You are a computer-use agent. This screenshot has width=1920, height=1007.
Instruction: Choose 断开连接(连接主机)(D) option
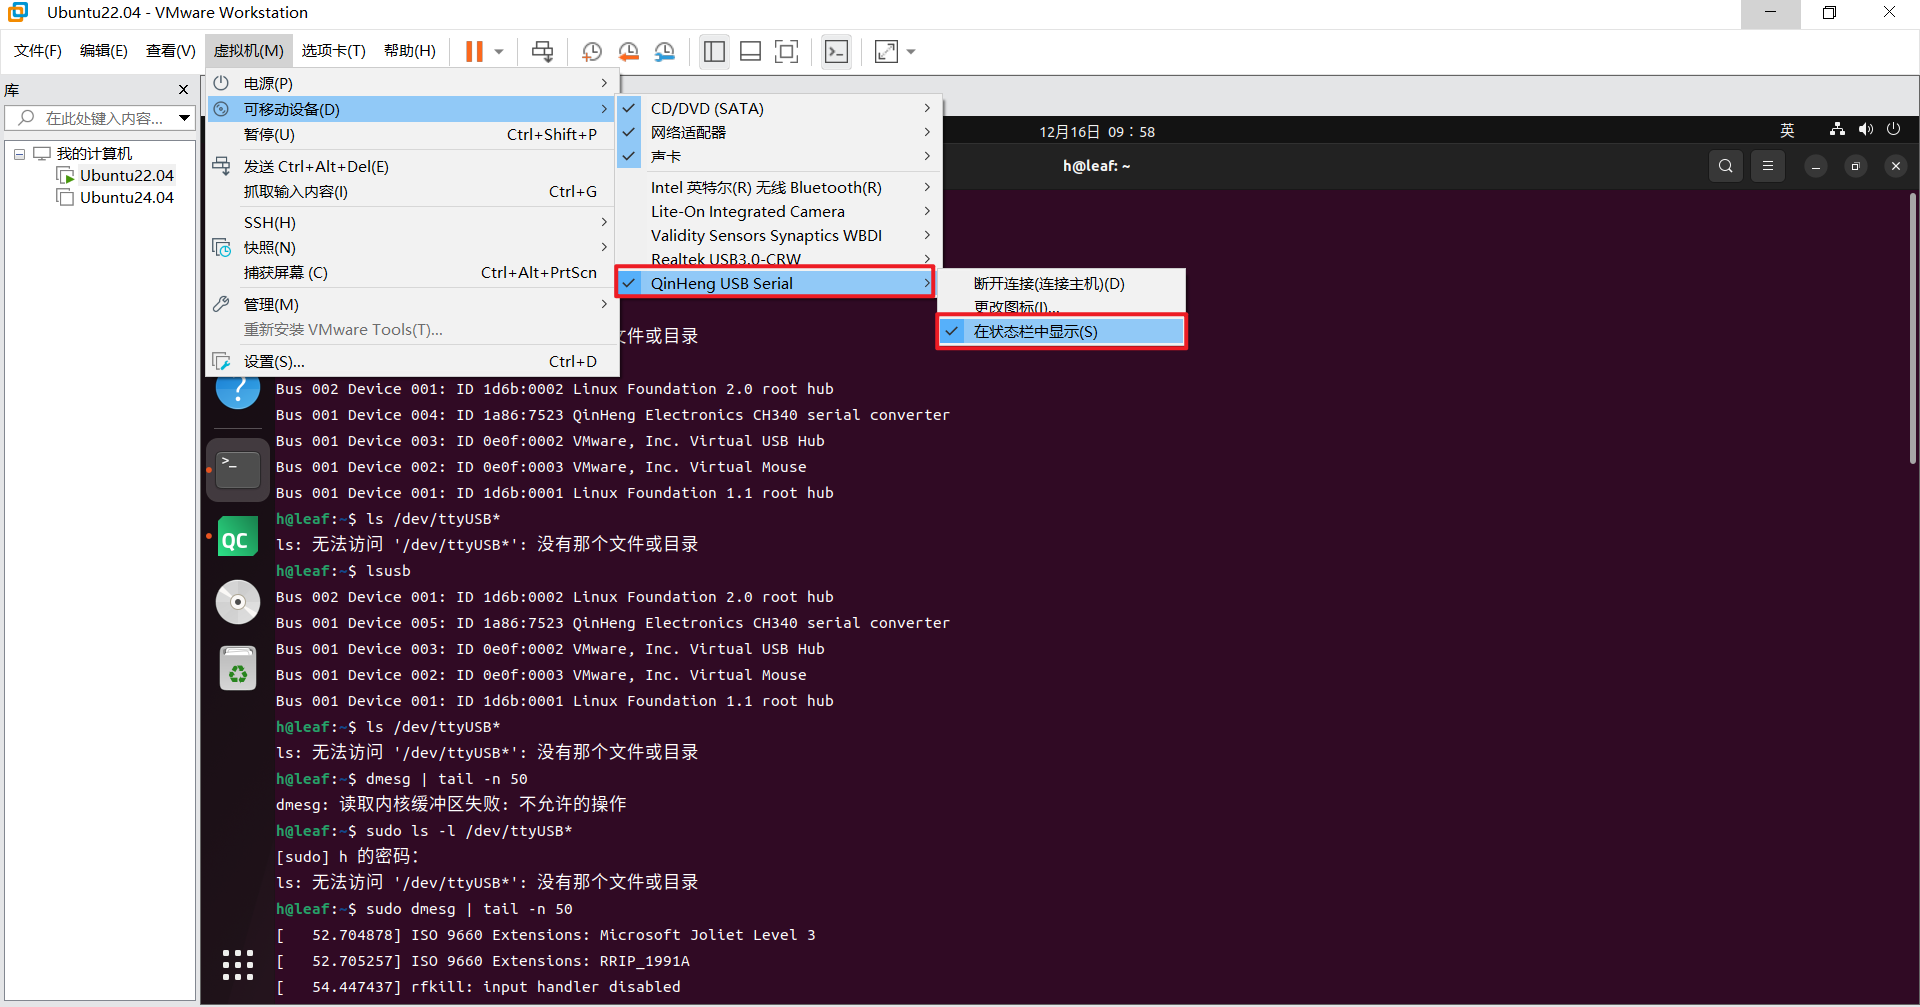(1062, 283)
